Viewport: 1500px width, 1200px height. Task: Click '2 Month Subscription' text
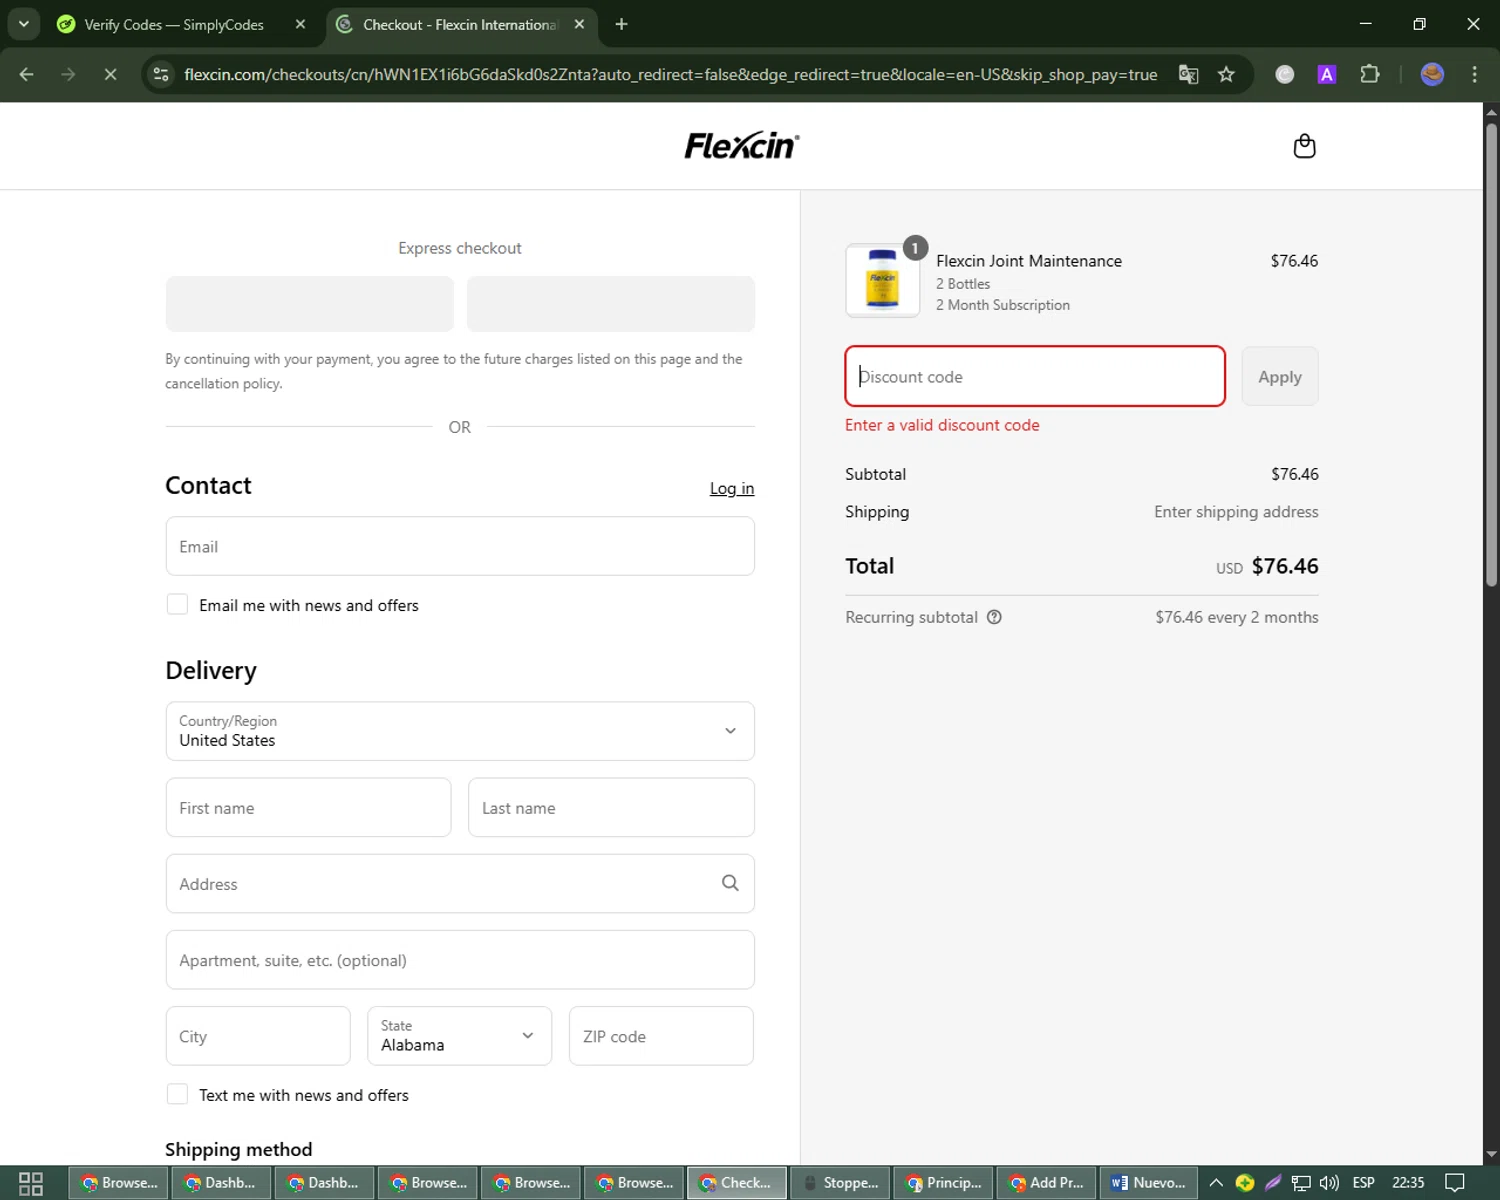pyautogui.click(x=1003, y=305)
